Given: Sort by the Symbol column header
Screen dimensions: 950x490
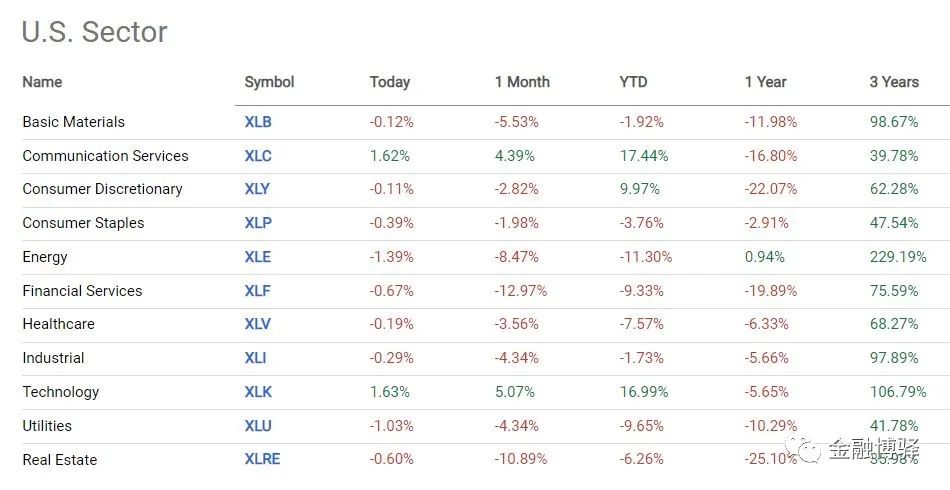Looking at the screenshot, I should coord(269,82).
